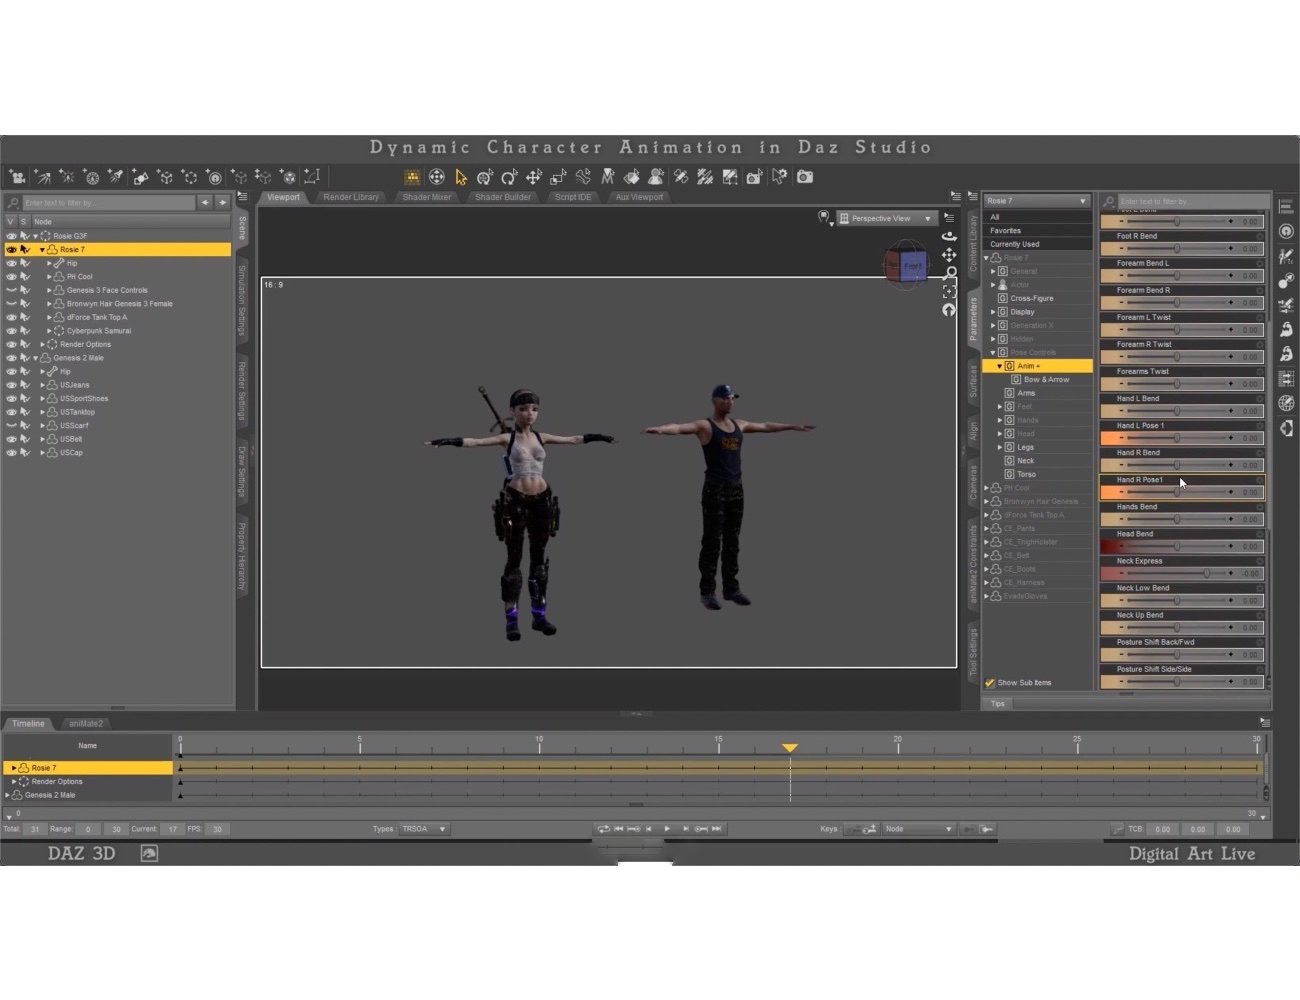Select the Rotate tool in the toolbar
The width and height of the screenshot is (1300, 1000).
(509, 177)
